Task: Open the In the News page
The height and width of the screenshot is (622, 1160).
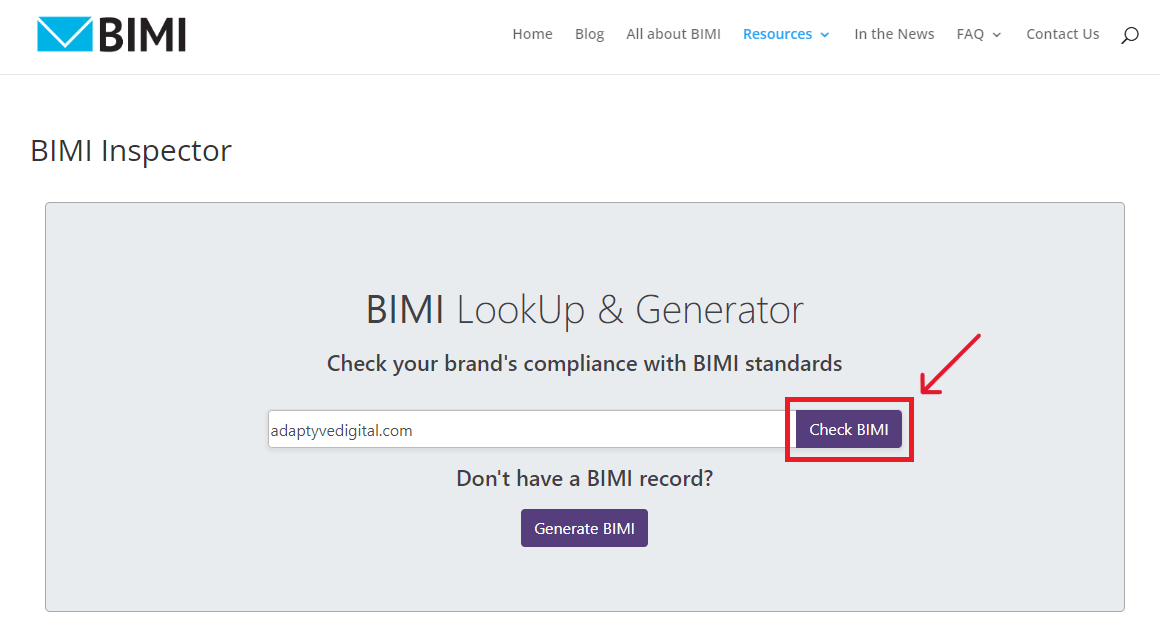Action: 894,34
